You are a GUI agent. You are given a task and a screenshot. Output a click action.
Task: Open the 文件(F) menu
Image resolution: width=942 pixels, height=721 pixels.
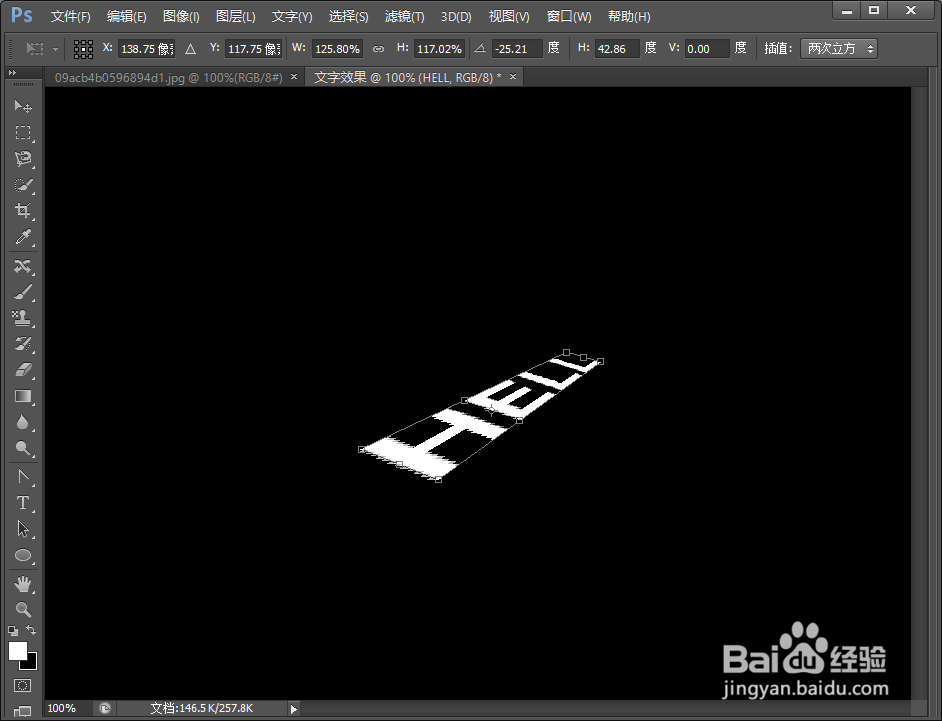70,17
